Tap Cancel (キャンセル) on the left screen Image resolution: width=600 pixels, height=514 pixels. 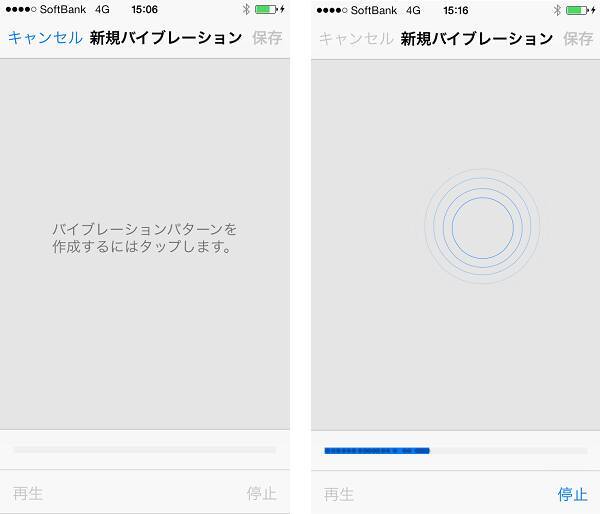(x=45, y=38)
